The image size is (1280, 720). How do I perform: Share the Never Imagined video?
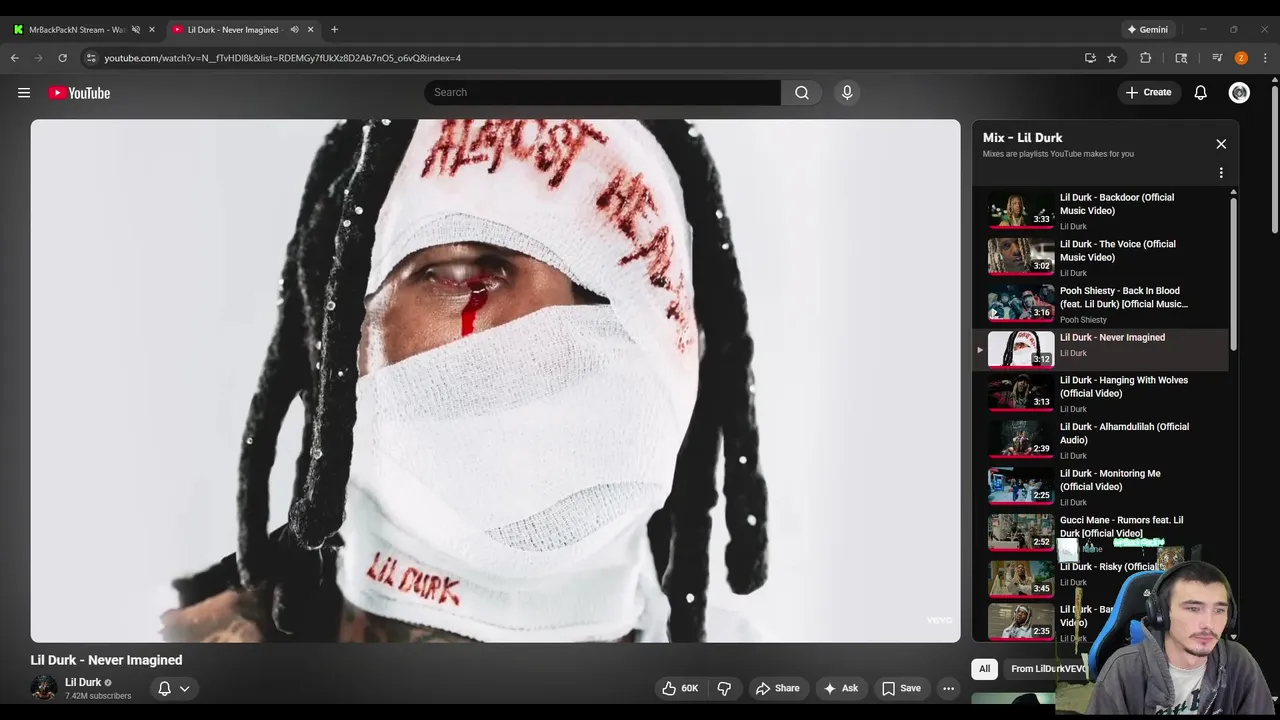click(777, 688)
